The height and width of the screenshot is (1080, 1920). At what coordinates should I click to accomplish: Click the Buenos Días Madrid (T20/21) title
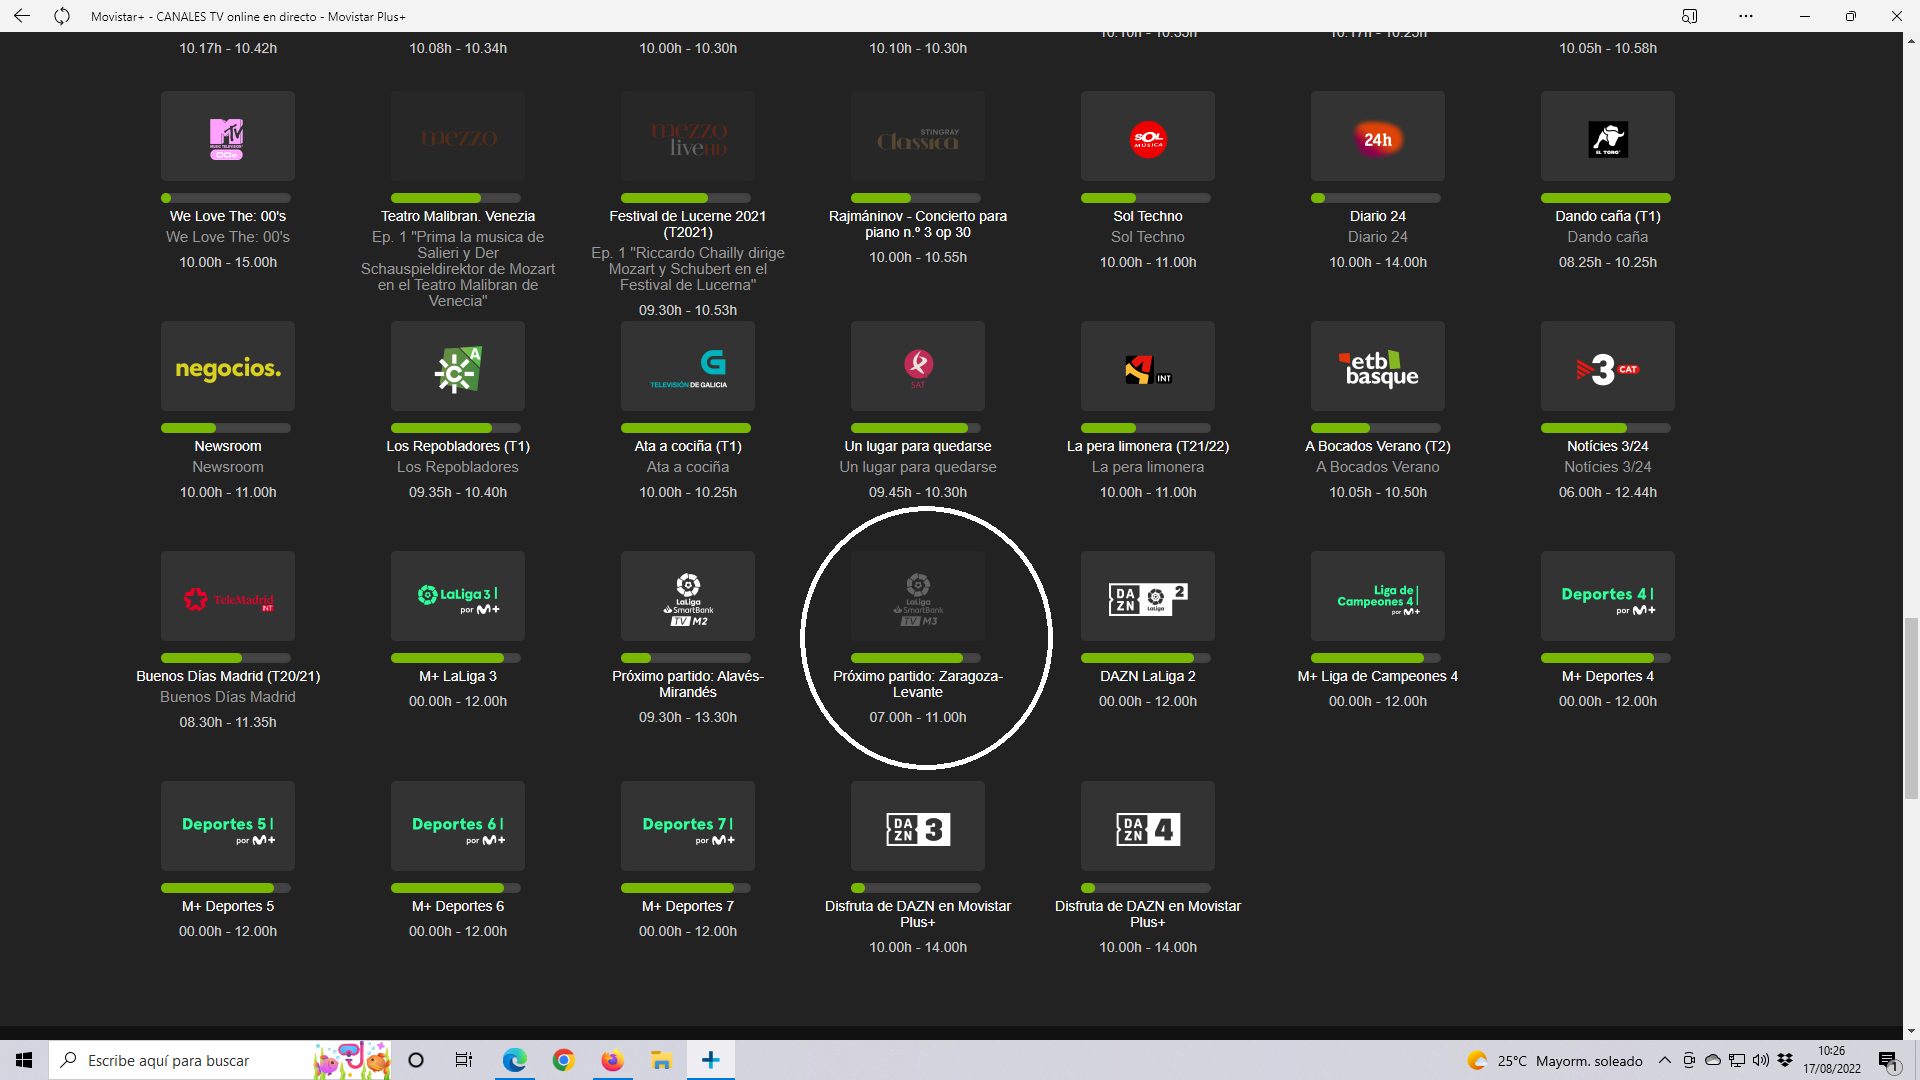pos(228,676)
